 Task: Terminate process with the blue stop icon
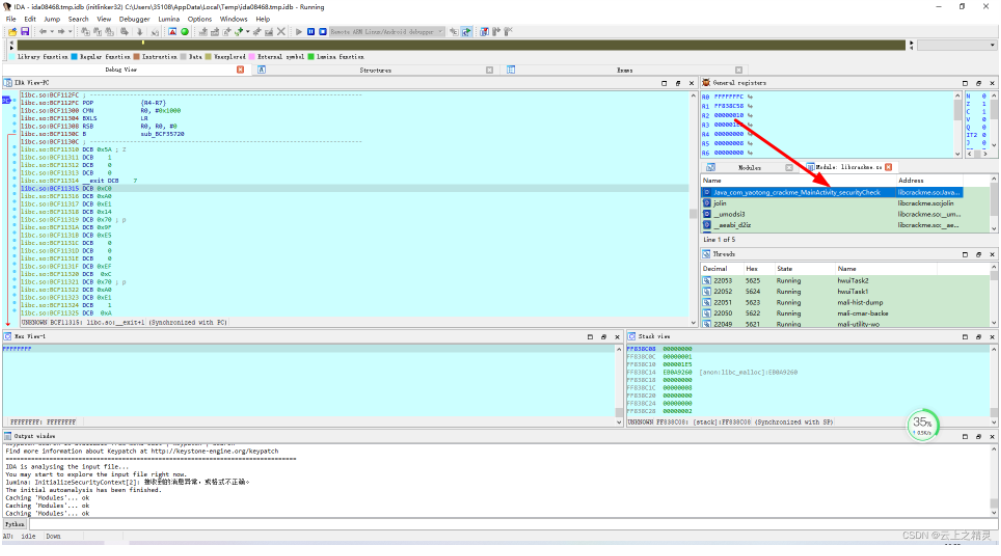pos(322,32)
